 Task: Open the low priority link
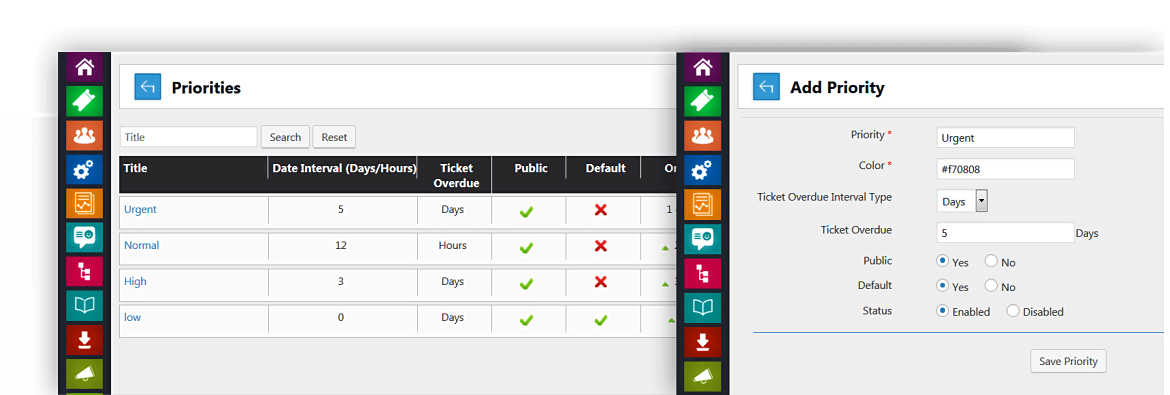(132, 317)
